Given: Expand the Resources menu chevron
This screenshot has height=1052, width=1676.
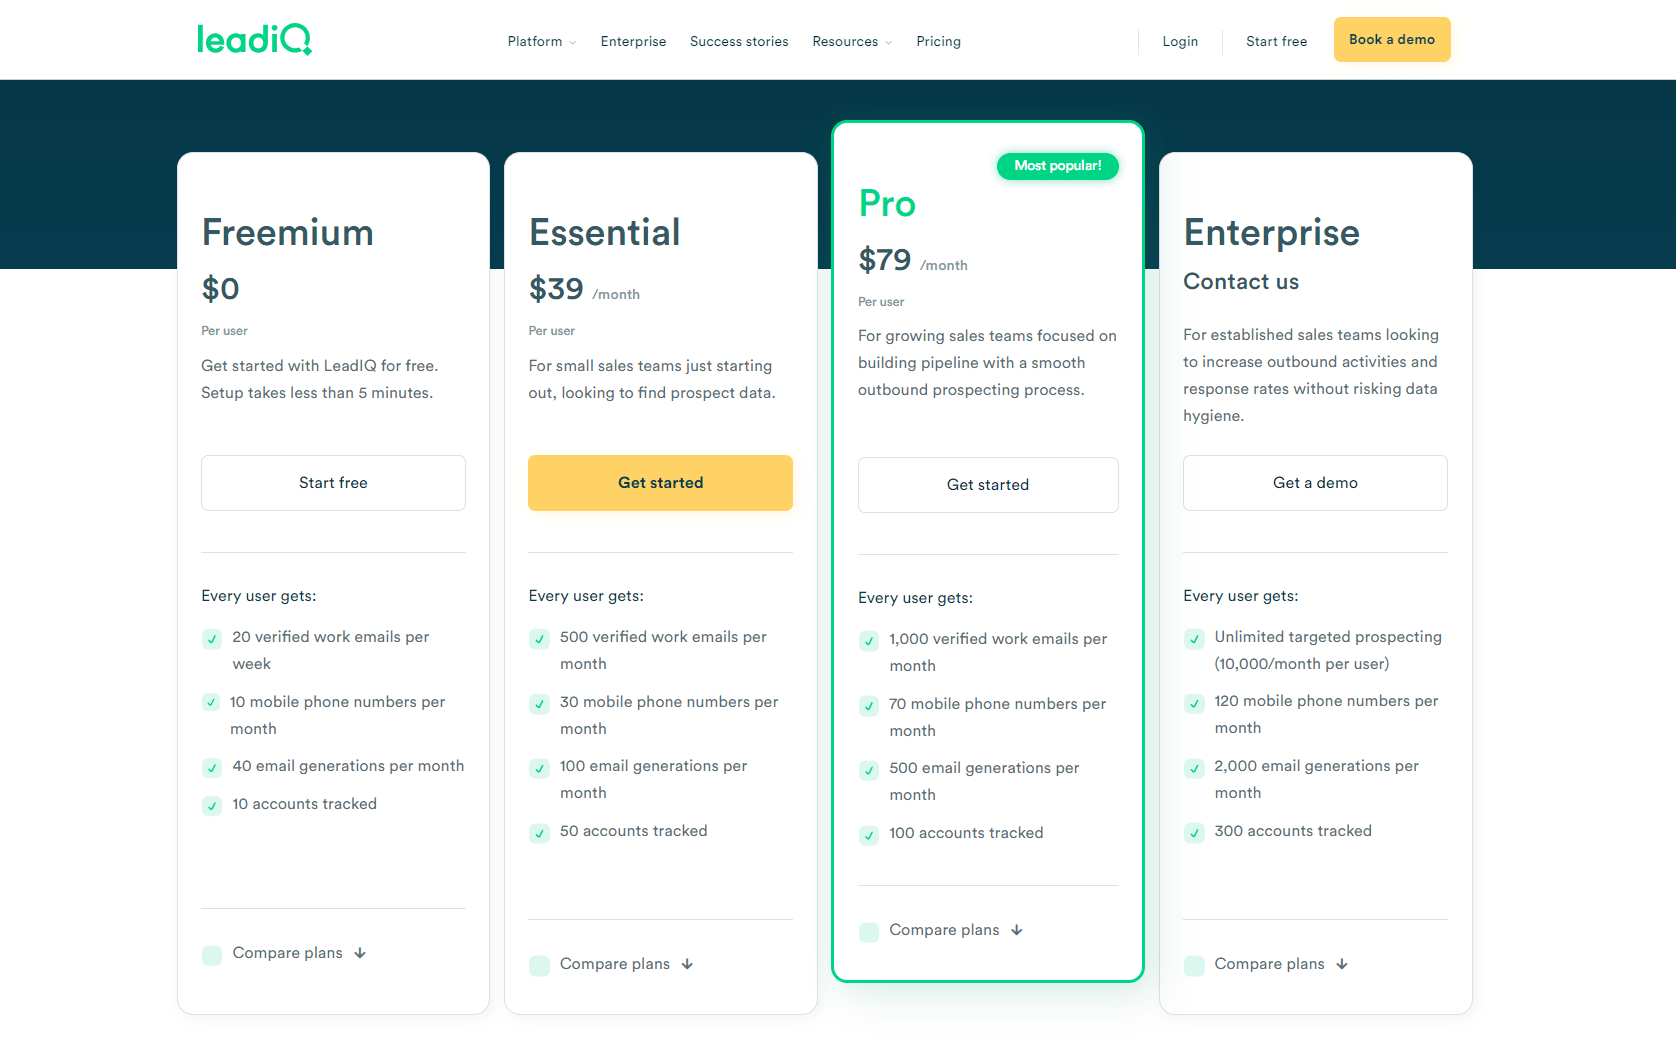Looking at the screenshot, I should coord(888,42).
